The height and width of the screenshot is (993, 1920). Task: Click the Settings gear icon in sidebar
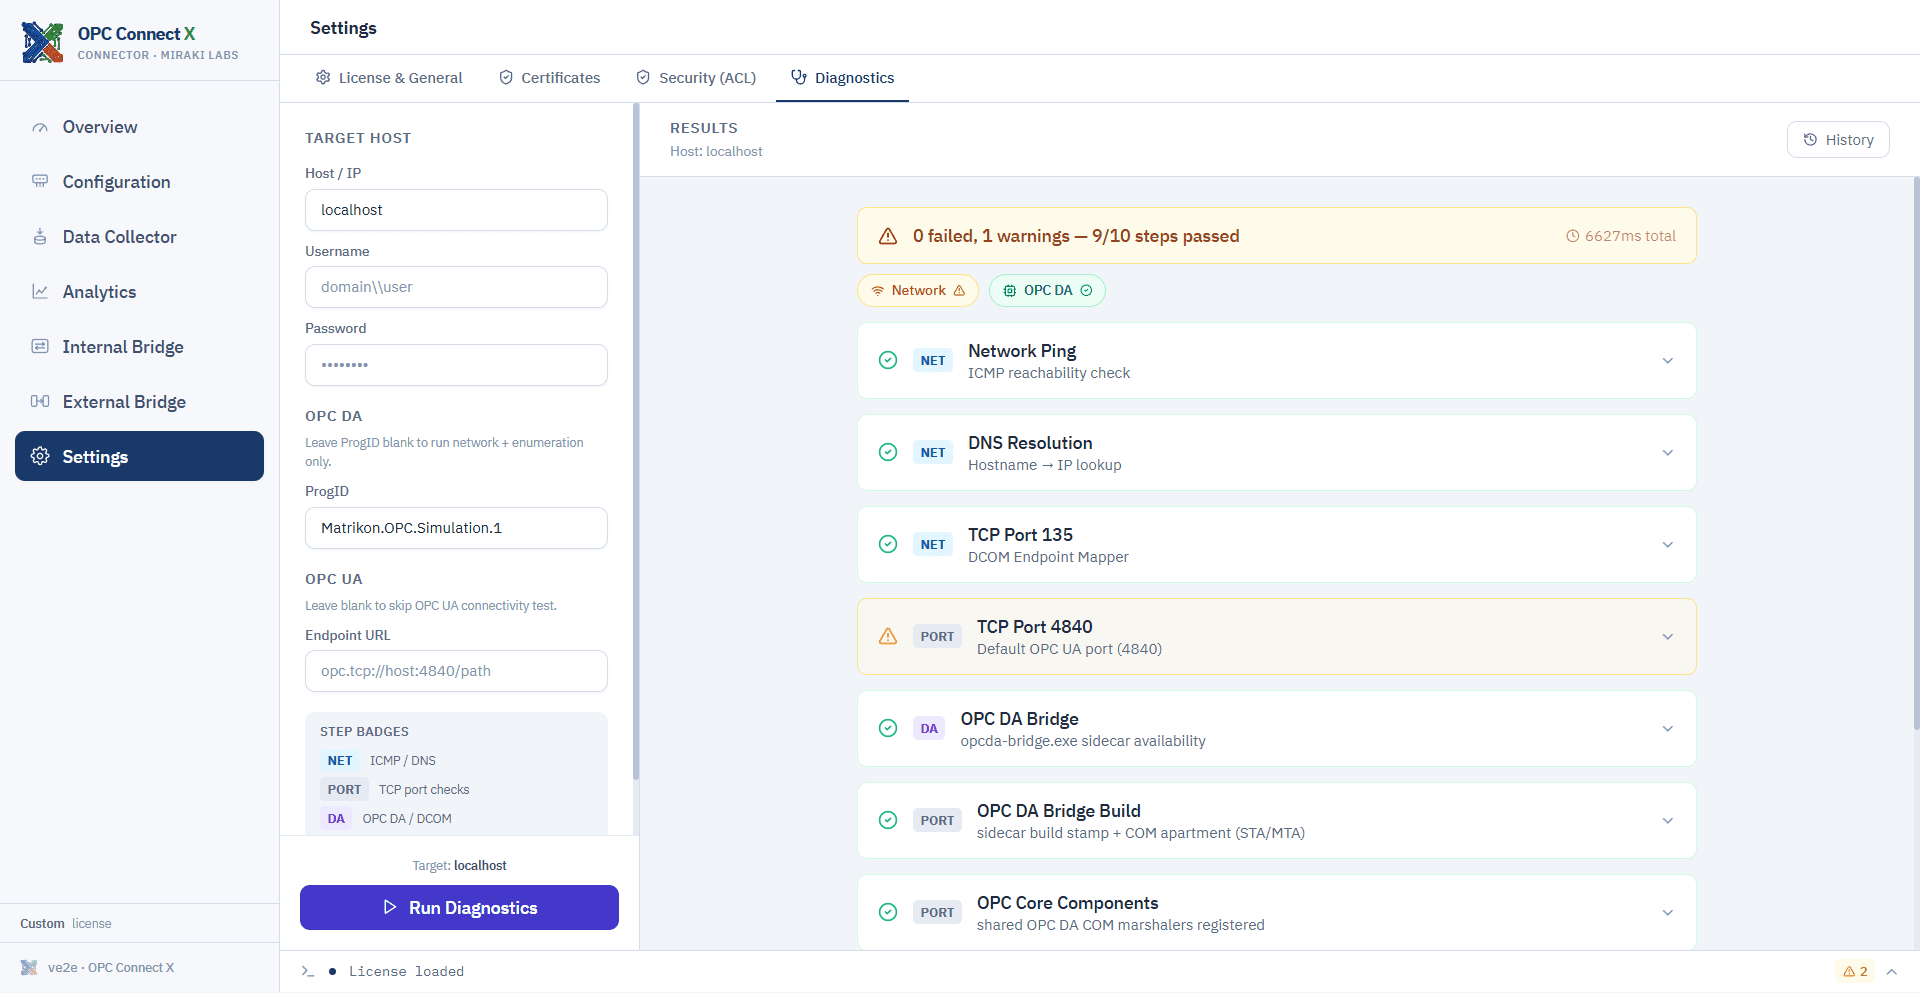40,457
